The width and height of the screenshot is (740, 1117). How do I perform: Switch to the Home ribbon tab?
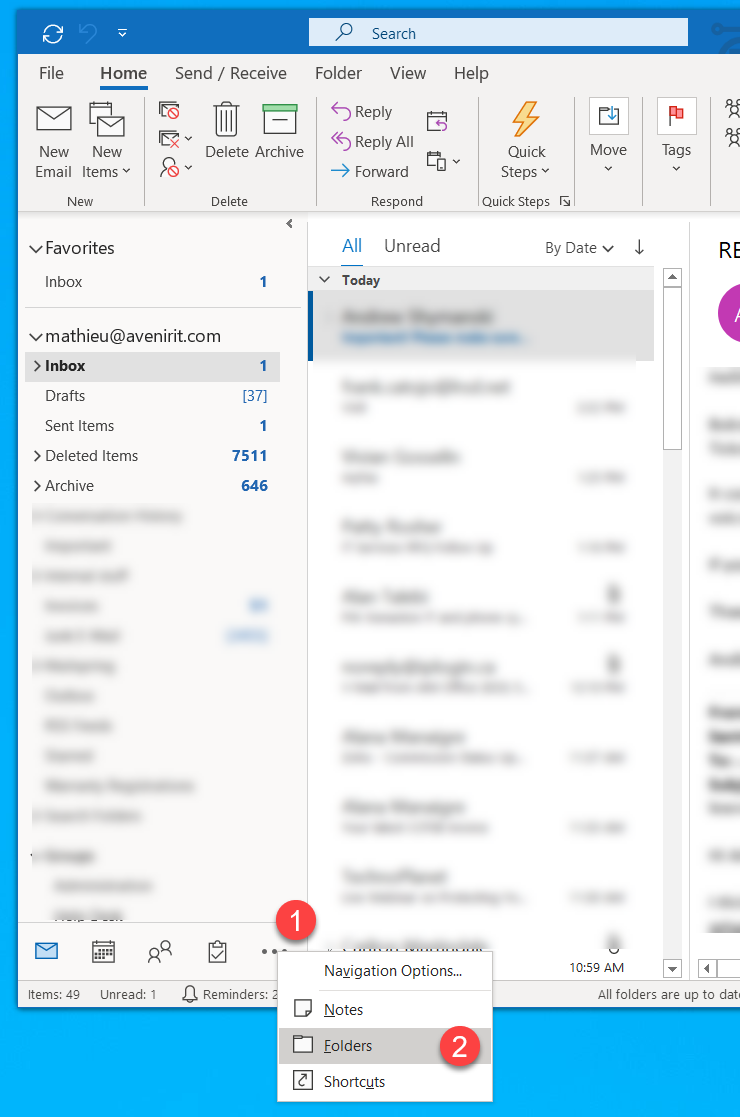123,73
